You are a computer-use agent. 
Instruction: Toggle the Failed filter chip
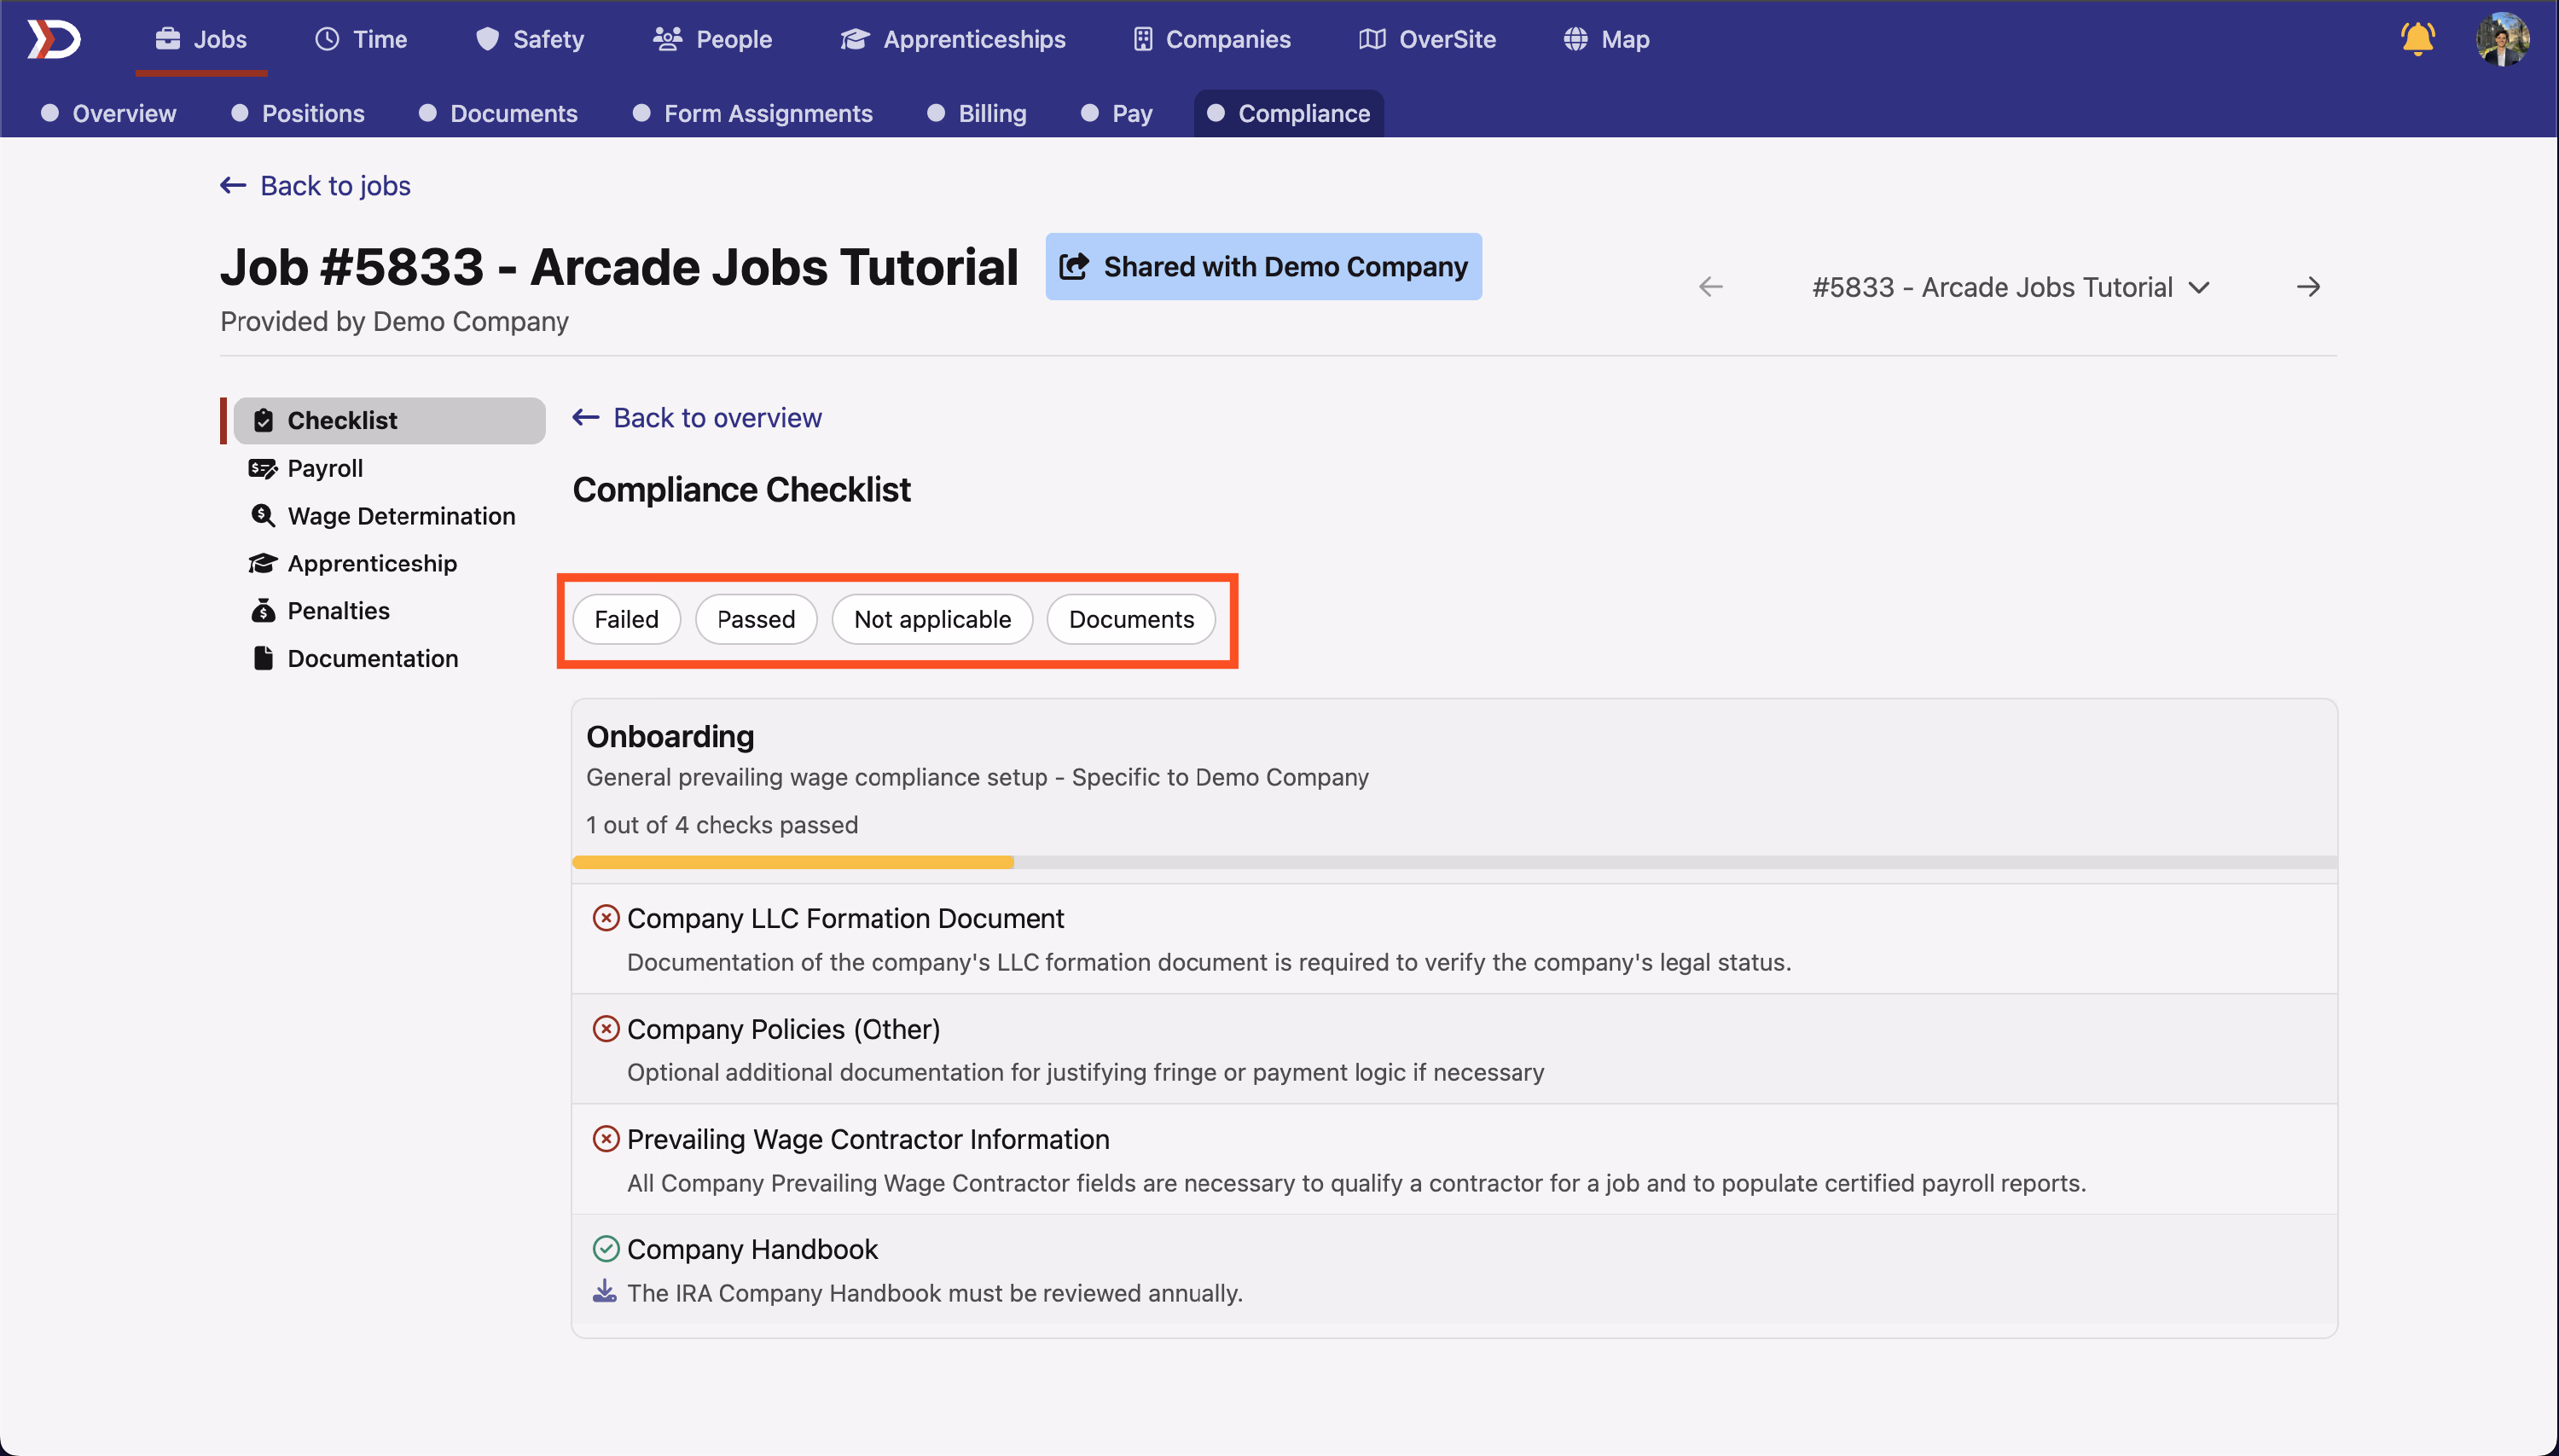click(x=626, y=619)
